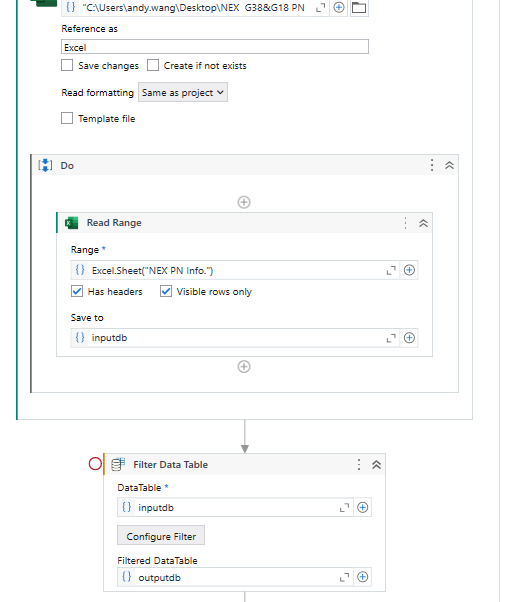Screen dimensions: 514x602
Task: Click plus icon next to Excel file path
Action: (x=339, y=7)
